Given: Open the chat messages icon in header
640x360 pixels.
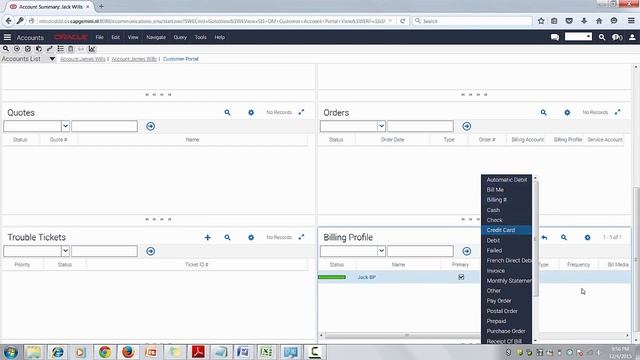Looking at the screenshot, I should pyautogui.click(x=555, y=37).
